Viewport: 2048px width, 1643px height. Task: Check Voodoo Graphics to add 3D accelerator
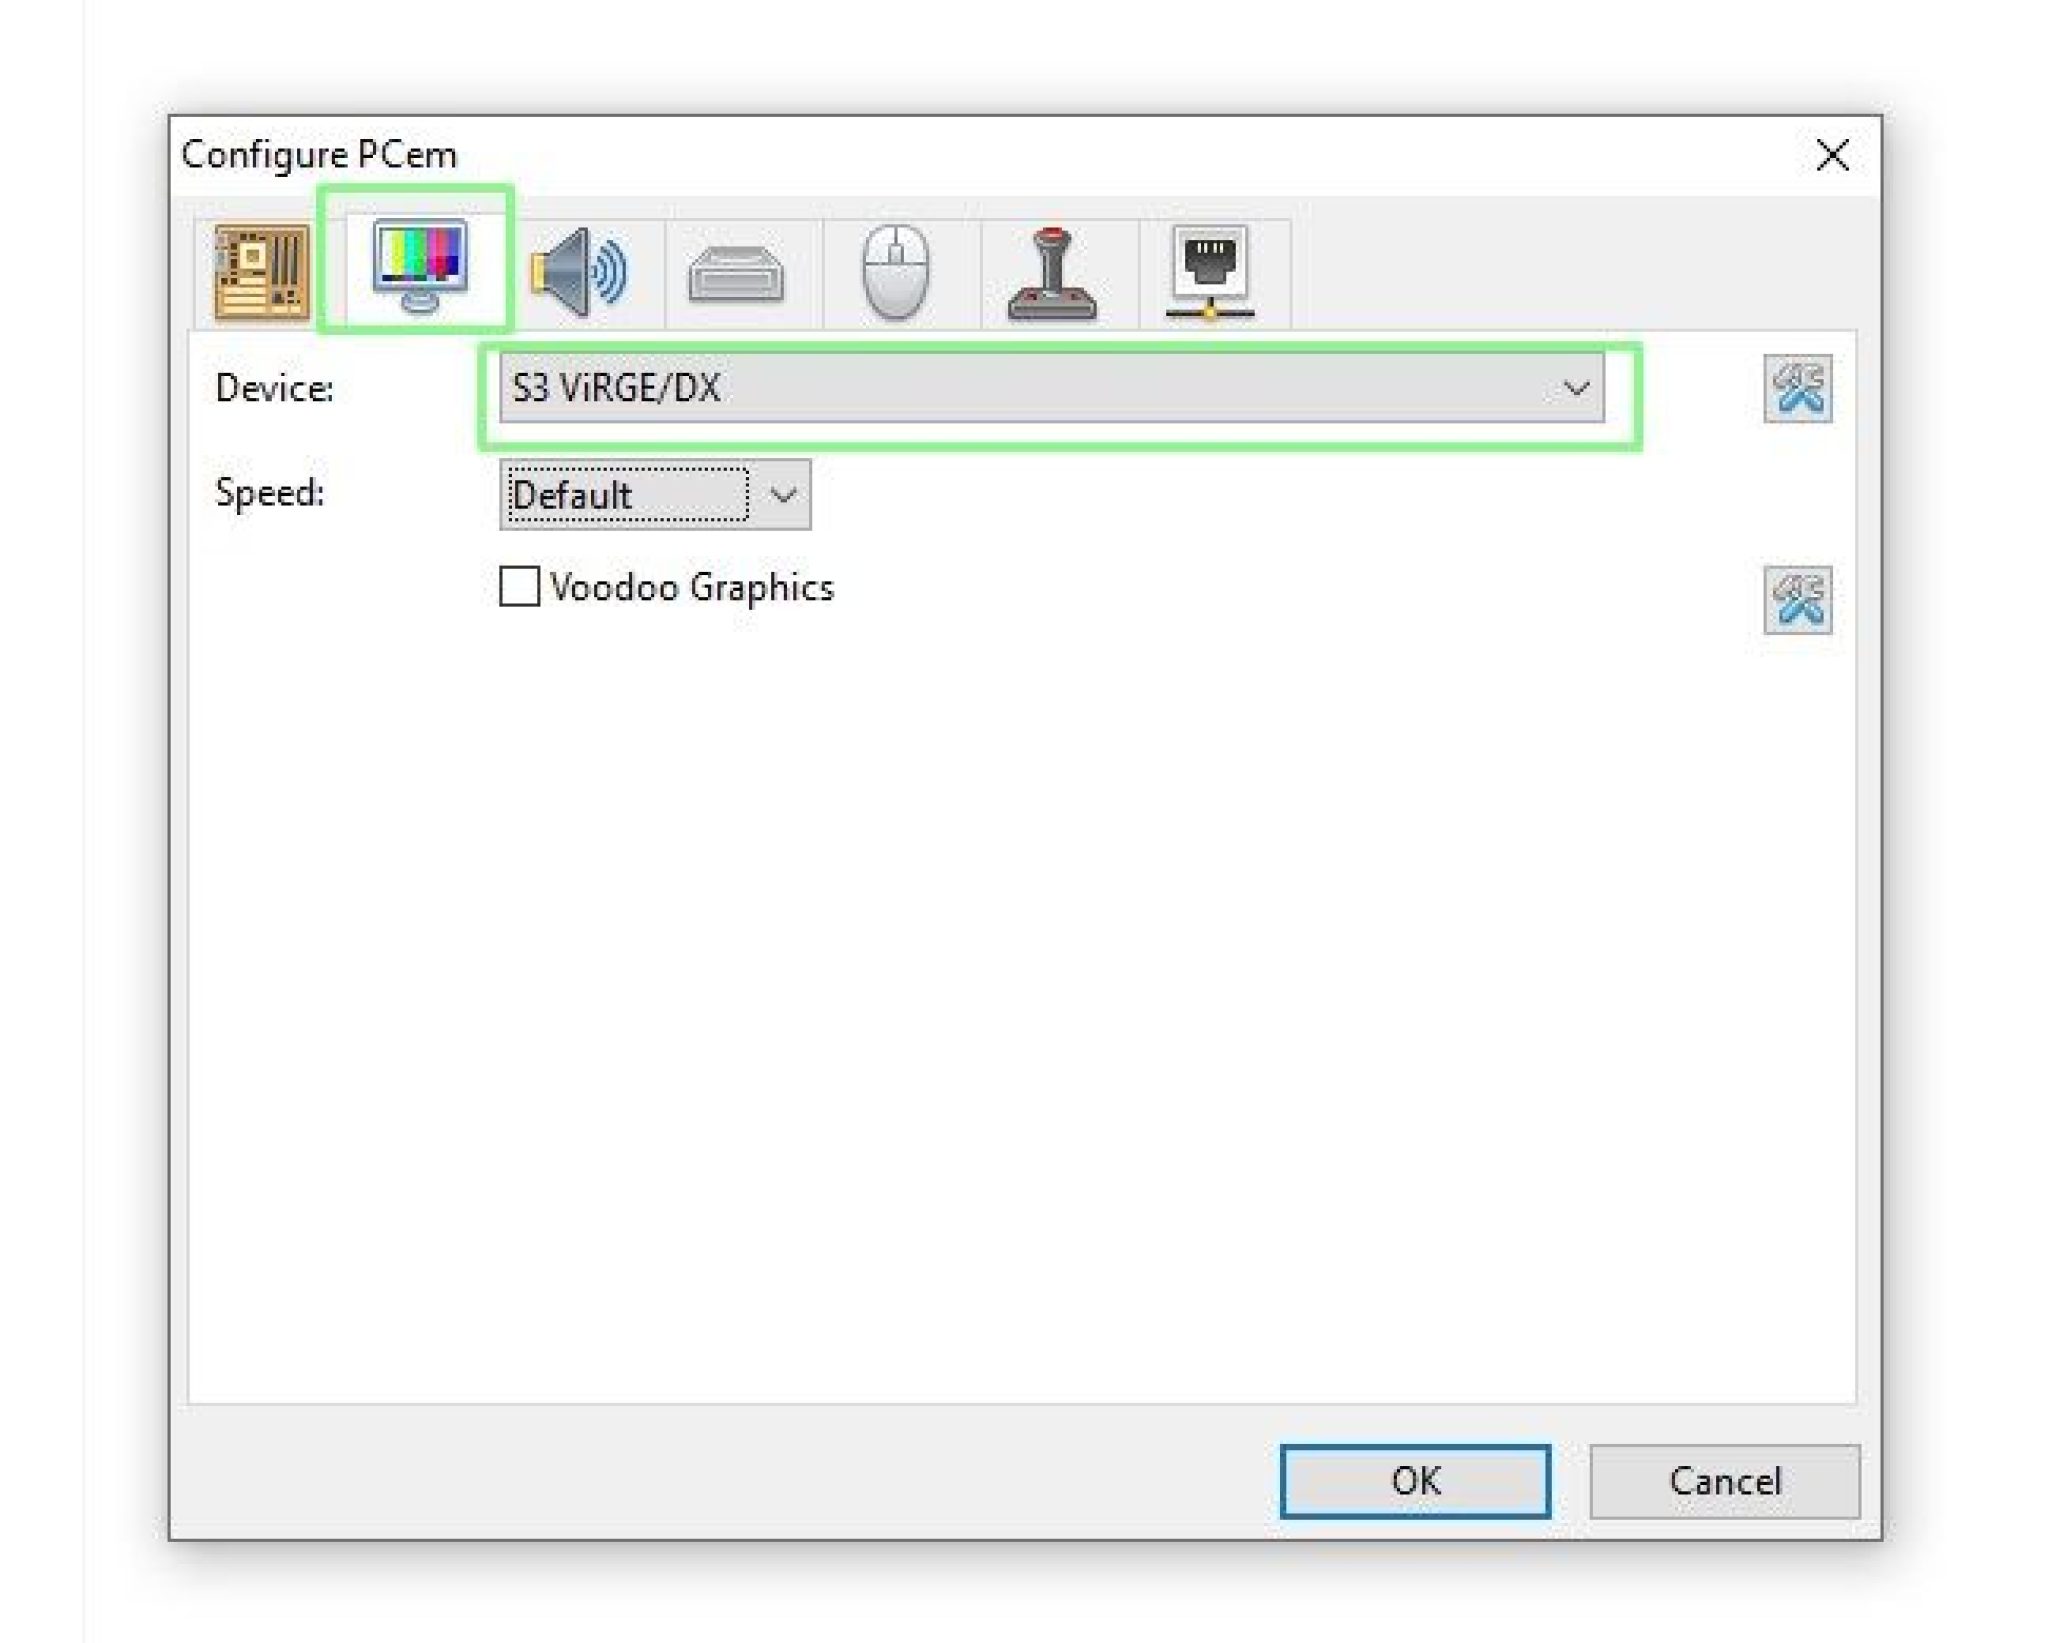[x=520, y=588]
